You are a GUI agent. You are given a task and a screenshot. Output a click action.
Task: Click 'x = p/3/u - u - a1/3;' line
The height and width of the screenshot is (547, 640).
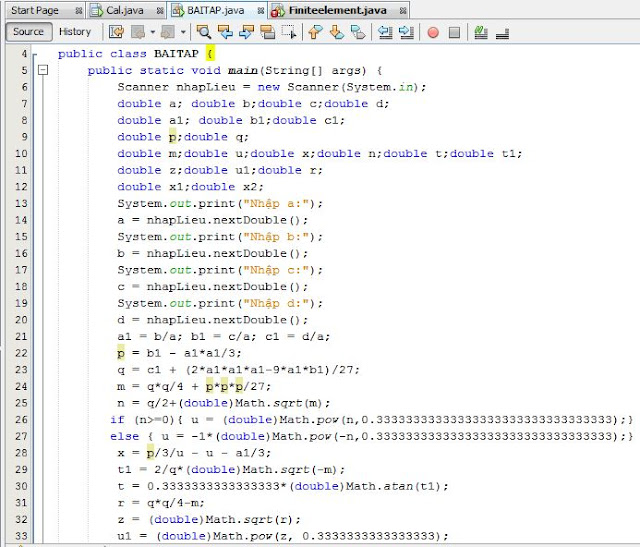coord(194,453)
